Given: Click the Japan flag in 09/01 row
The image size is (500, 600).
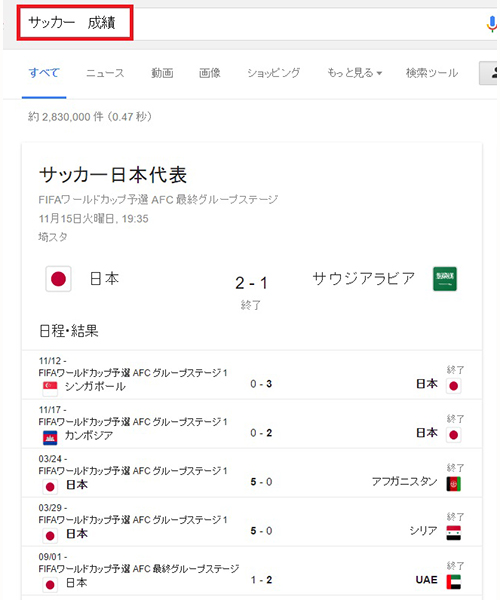Looking at the screenshot, I should [50, 585].
